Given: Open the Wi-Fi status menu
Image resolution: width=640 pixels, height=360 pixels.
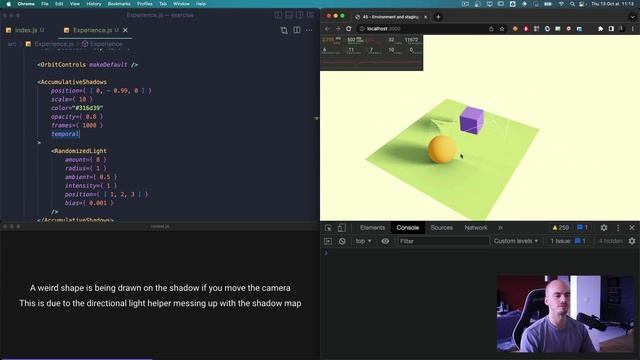Looking at the screenshot, I should pos(561,4).
